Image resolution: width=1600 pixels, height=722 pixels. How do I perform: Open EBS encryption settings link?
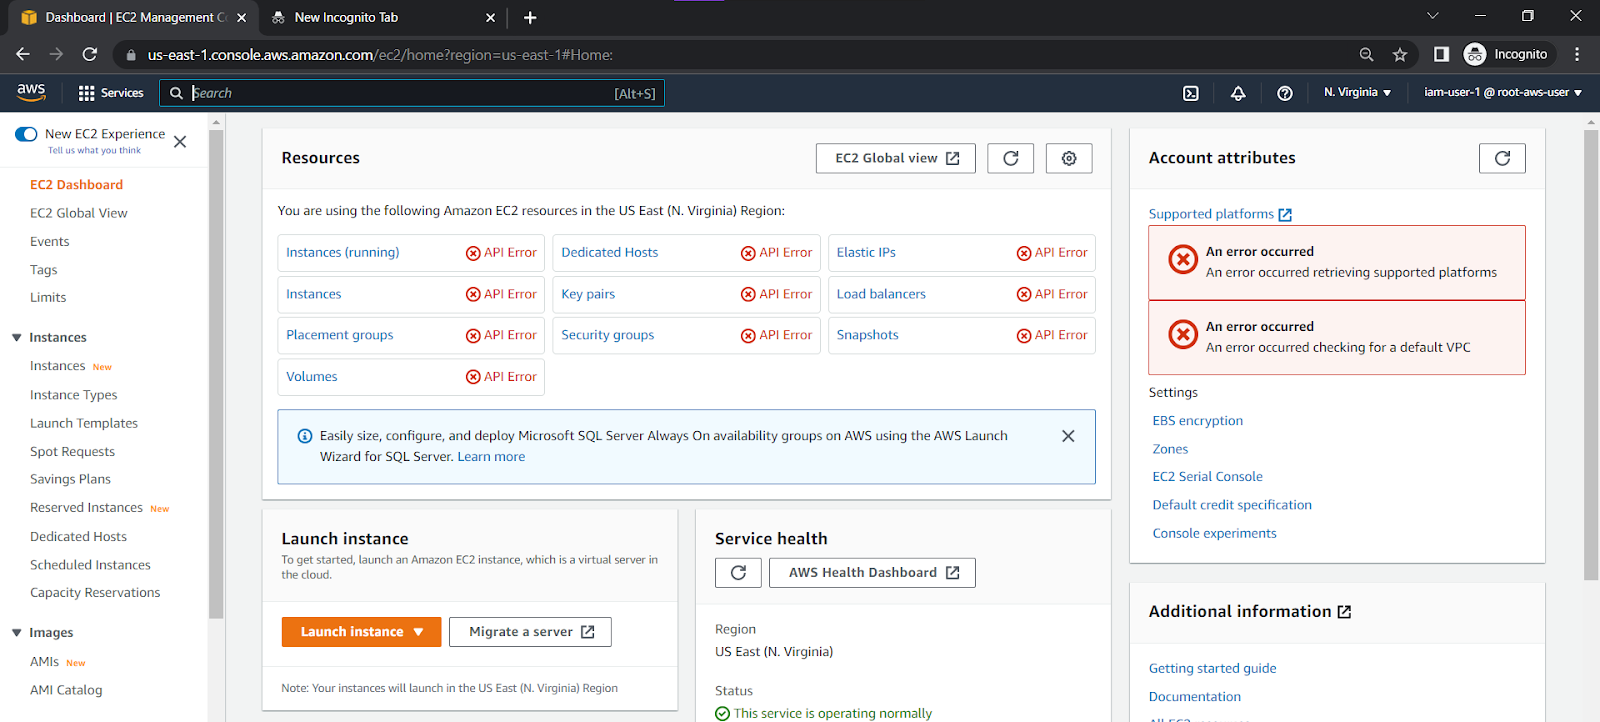(1198, 421)
